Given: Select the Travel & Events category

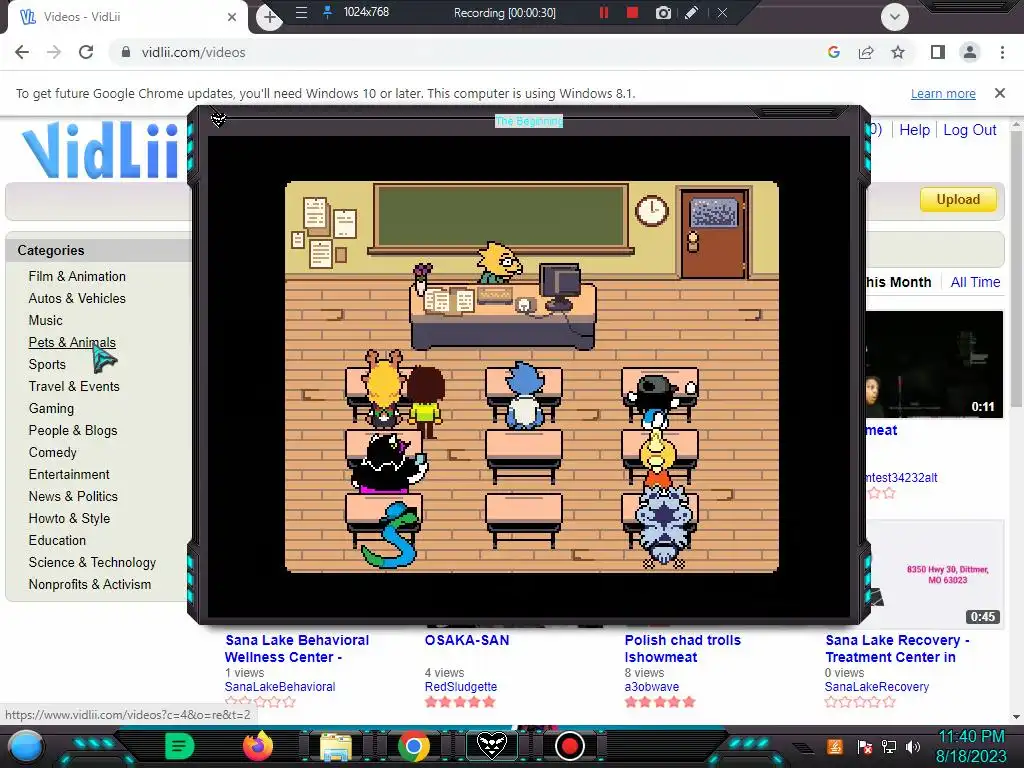Looking at the screenshot, I should pyautogui.click(x=74, y=387).
